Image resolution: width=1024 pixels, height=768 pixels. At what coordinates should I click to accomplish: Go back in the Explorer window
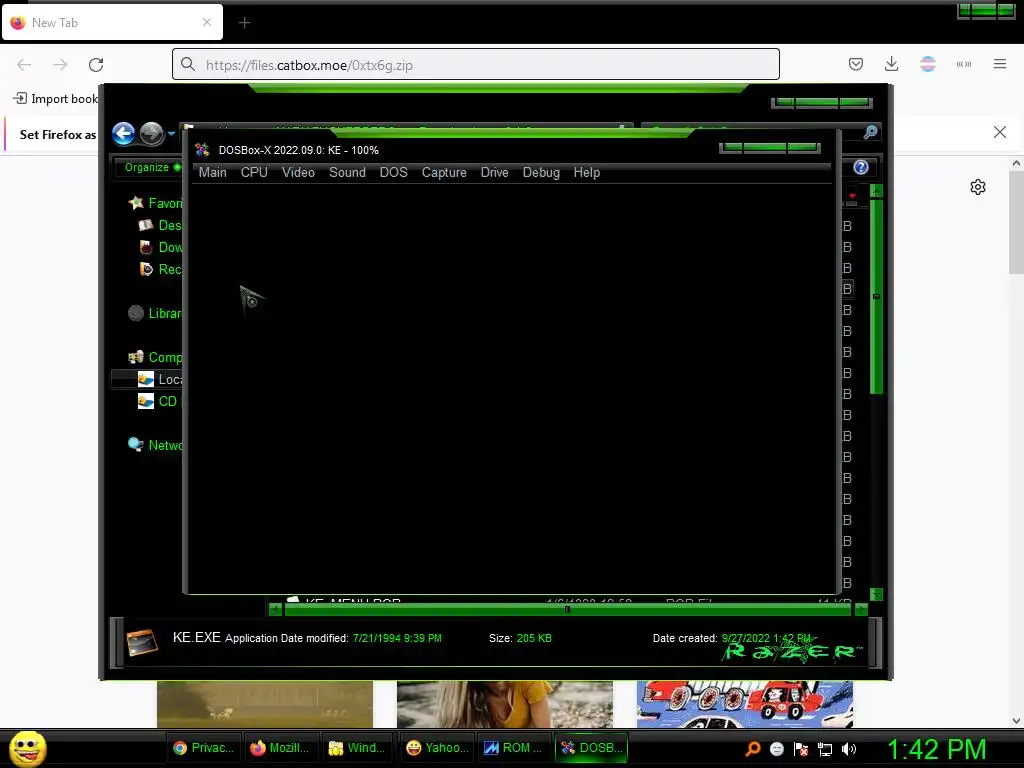123,133
